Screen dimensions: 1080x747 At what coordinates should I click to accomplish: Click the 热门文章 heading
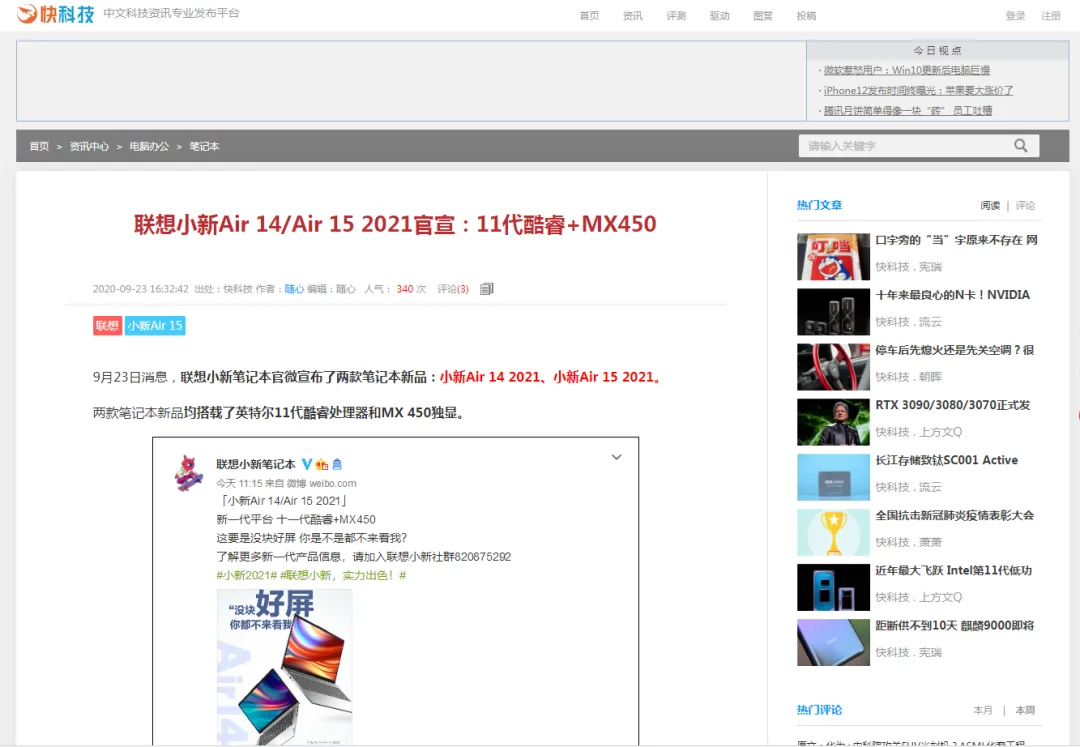(819, 205)
